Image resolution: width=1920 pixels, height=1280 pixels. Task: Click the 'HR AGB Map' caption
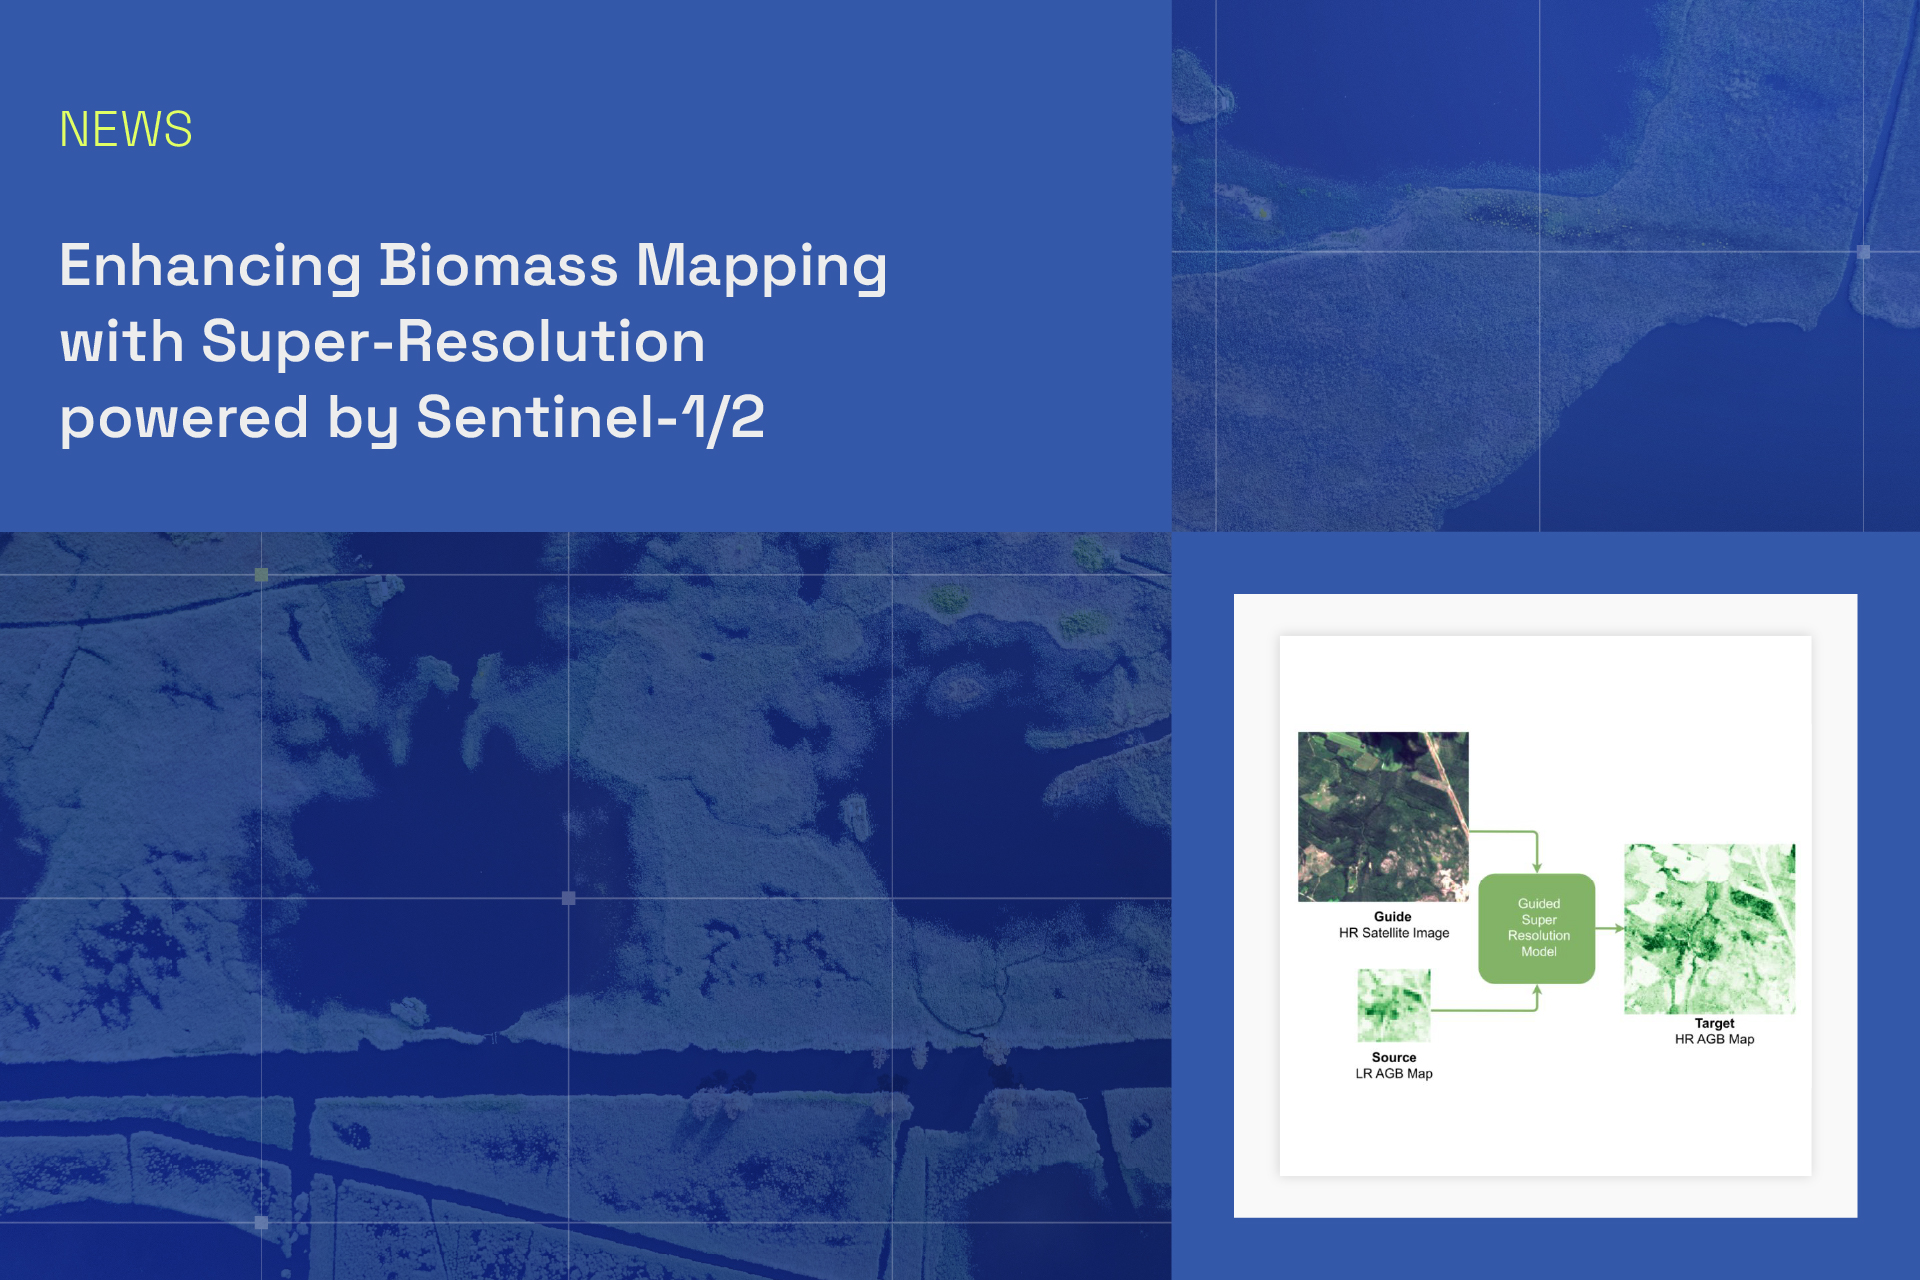[x=1714, y=1039]
